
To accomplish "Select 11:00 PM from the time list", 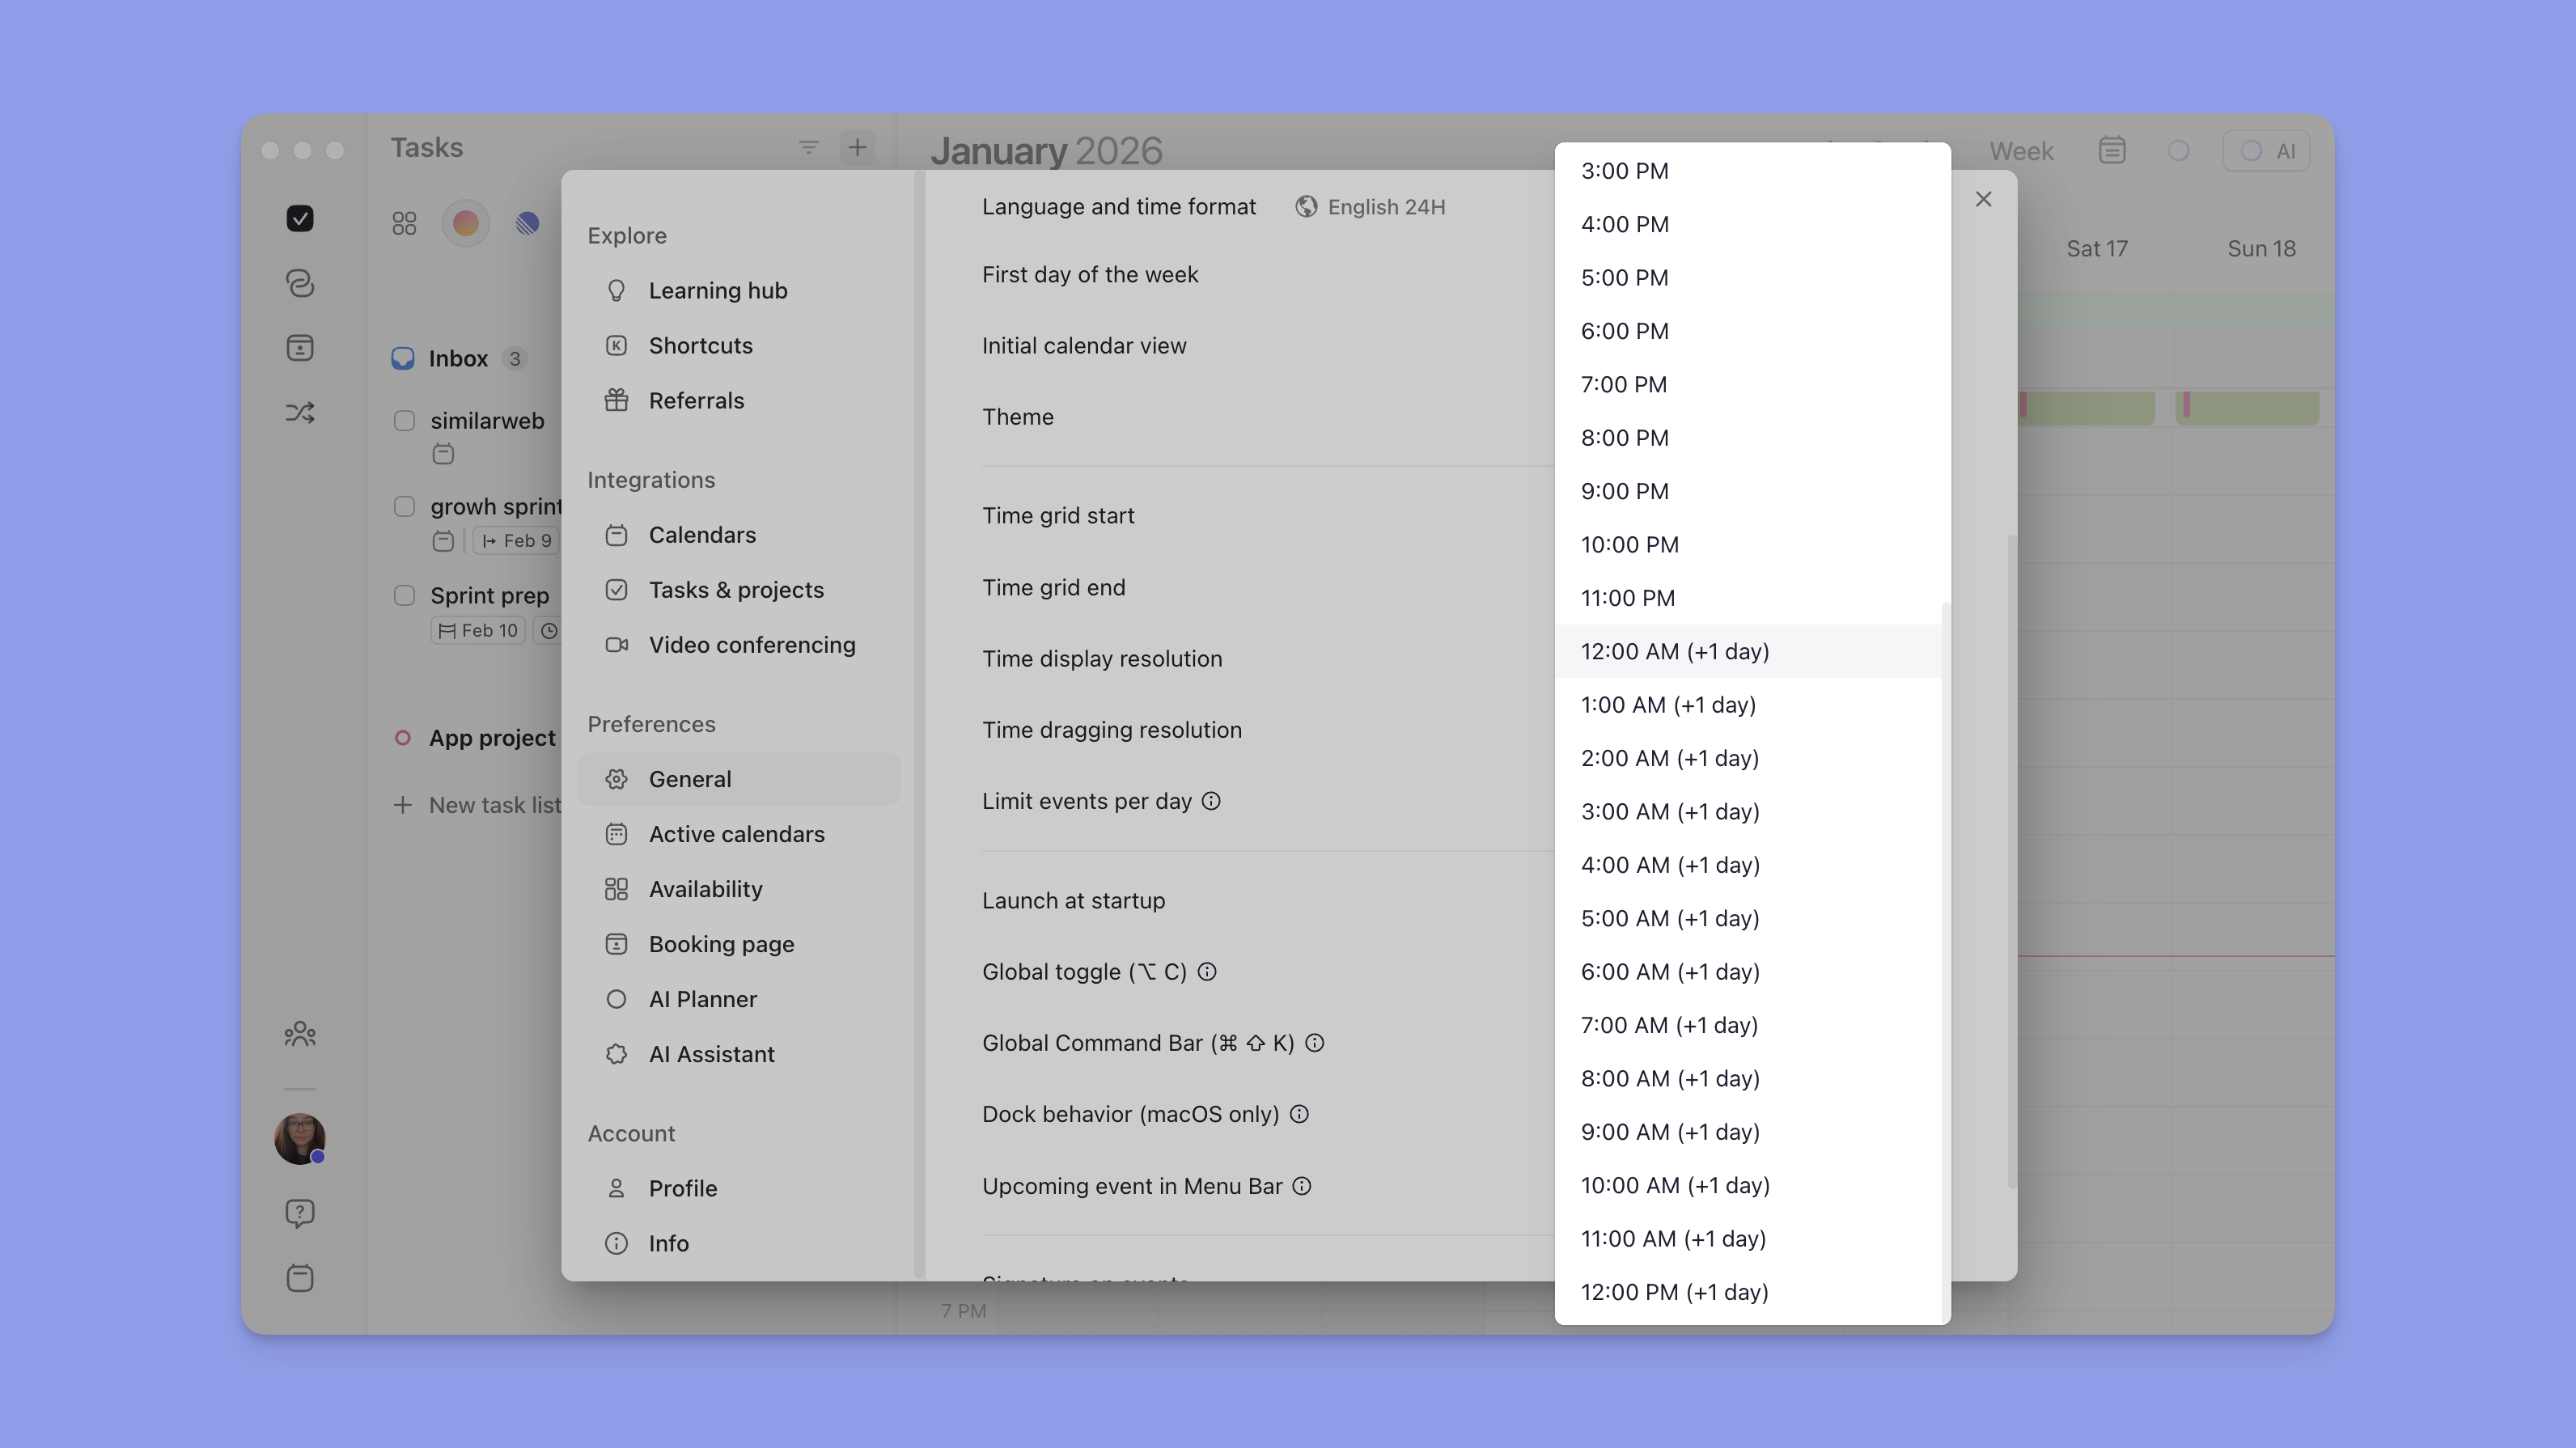I will point(1747,598).
